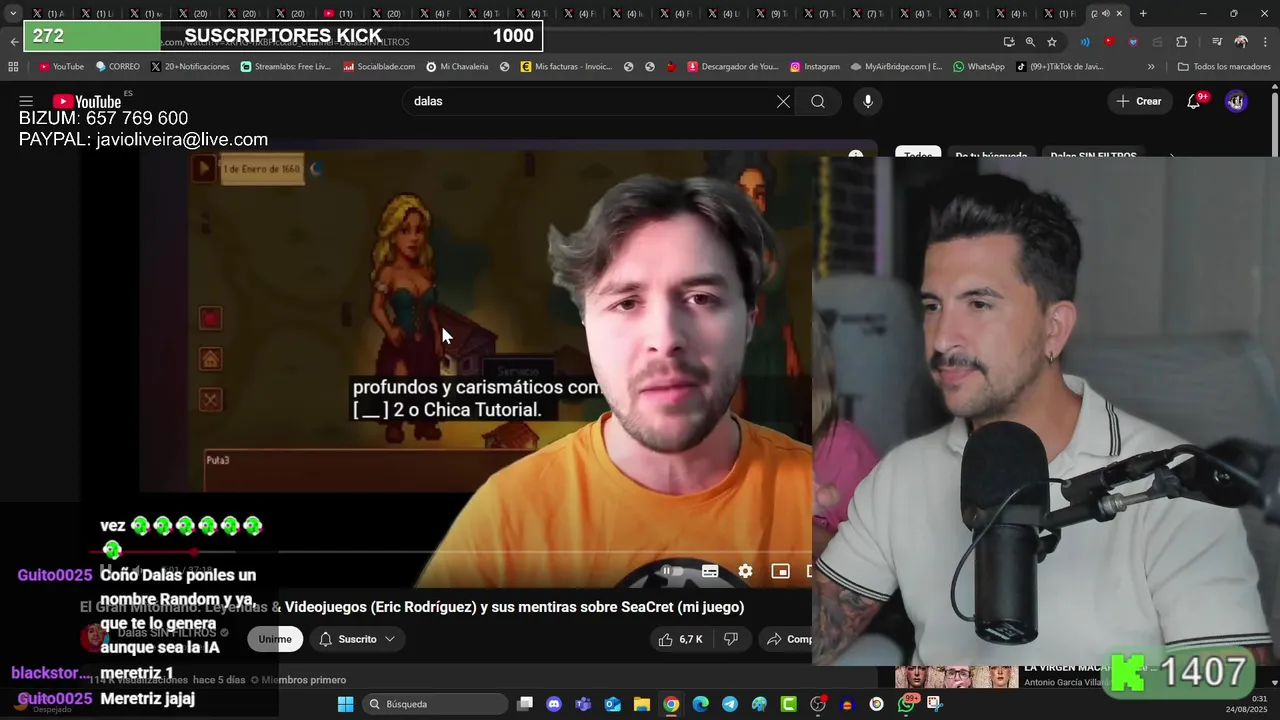1280x720 pixels.
Task: Zoom page using the address bar magnifier
Action: click(x=1030, y=41)
